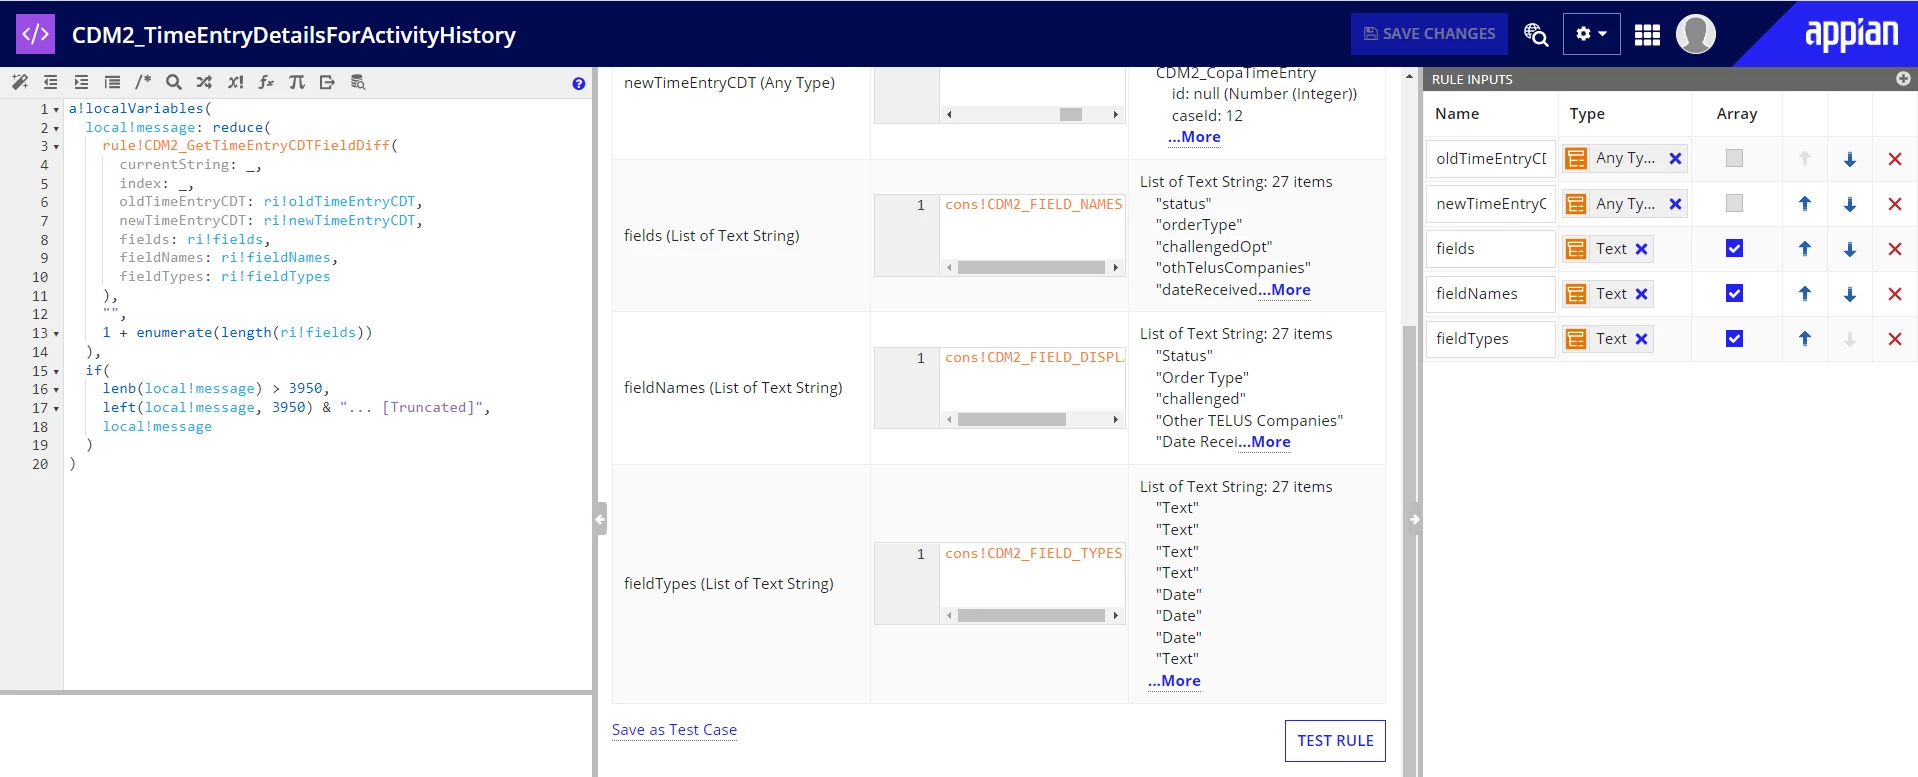The image size is (1918, 777).
Task: Move fieldTypes input up
Action: (x=1805, y=339)
